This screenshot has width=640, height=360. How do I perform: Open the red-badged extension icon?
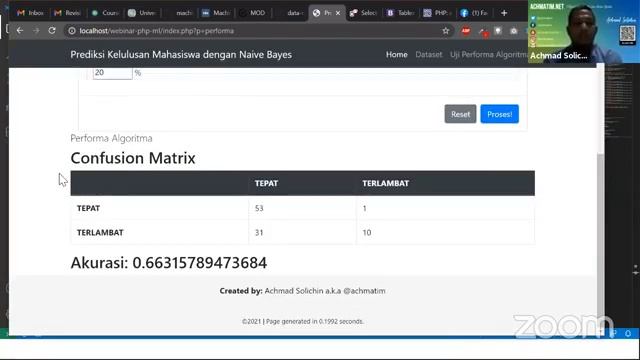(483, 31)
